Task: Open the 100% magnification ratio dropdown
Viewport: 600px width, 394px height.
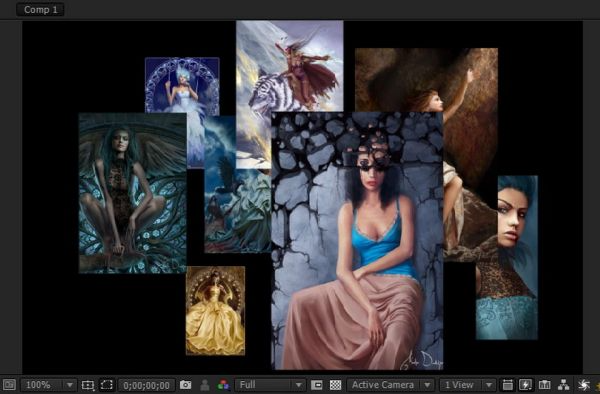Action: tap(49, 385)
